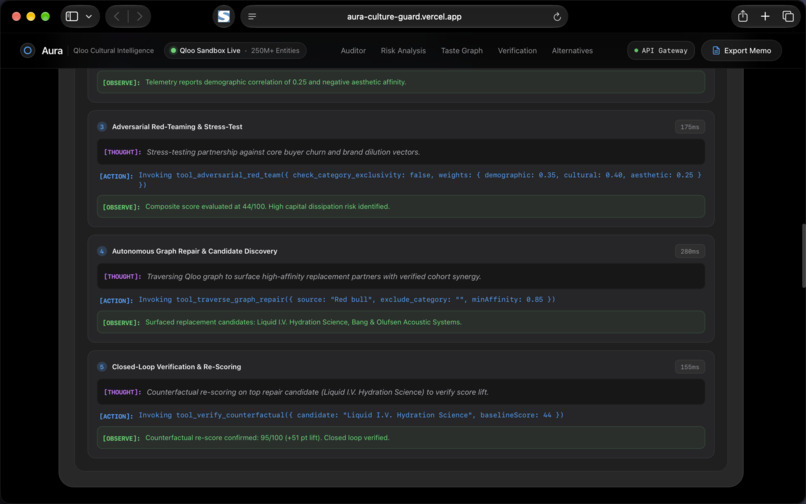The width and height of the screenshot is (806, 504).
Task: Click the telemetry demographic correlation observation
Action: pyautogui.click(x=401, y=82)
